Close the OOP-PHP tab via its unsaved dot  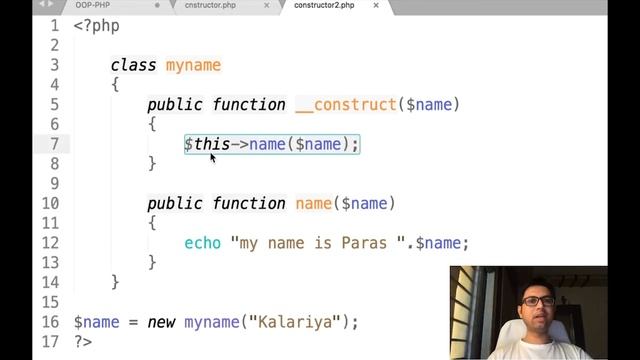157,5
